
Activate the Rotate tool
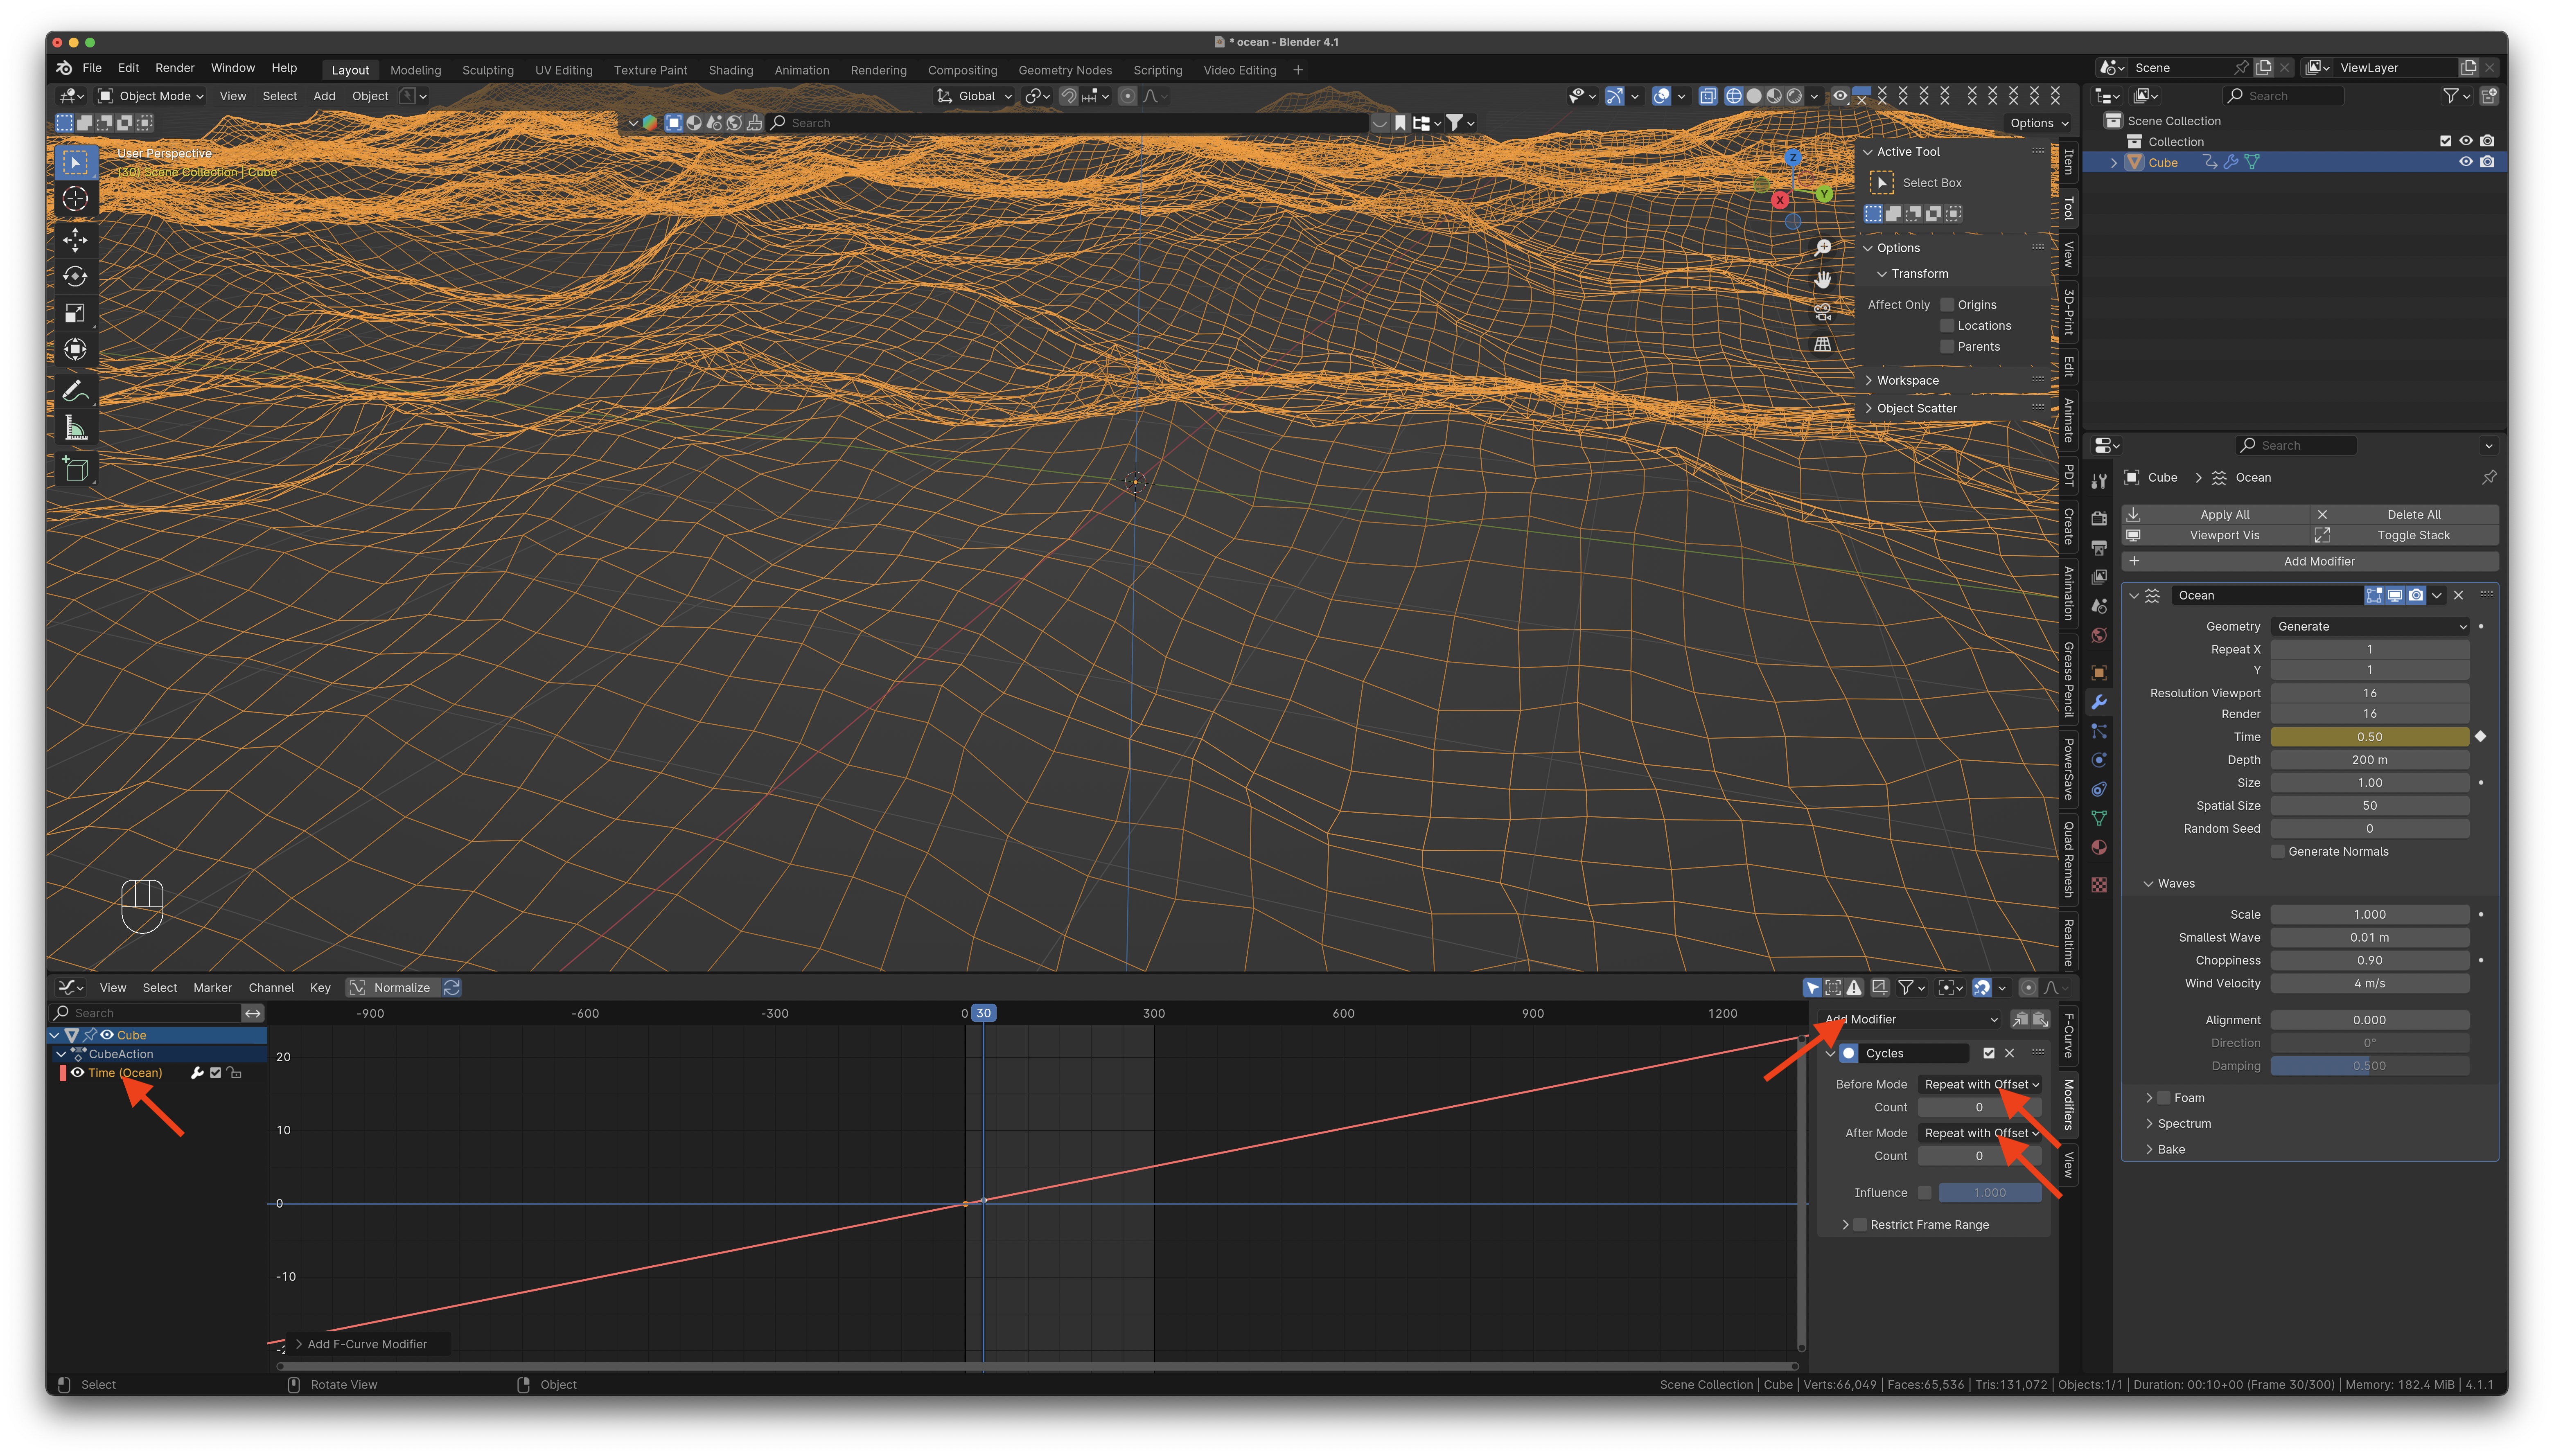[75, 276]
